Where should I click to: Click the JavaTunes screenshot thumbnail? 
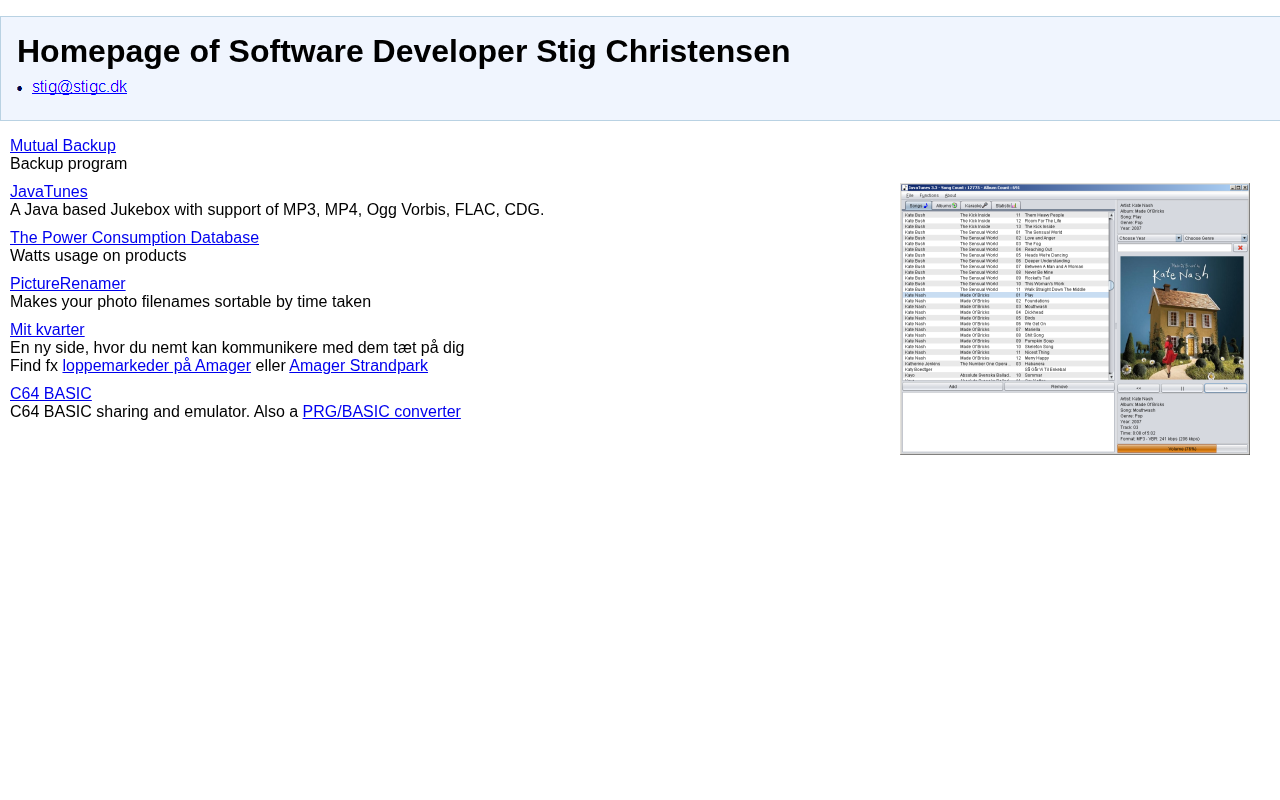coord(1075,319)
